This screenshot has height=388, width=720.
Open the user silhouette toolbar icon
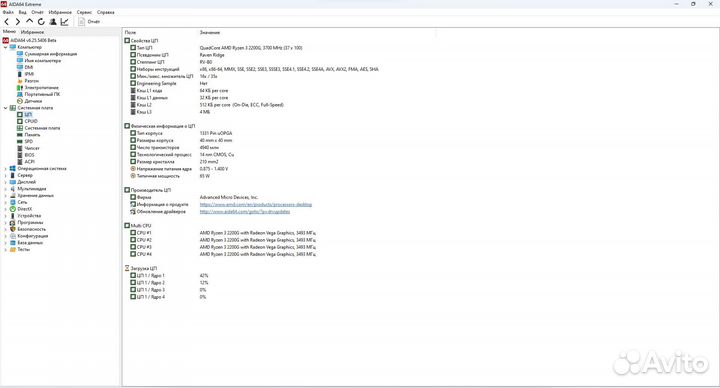click(x=53, y=22)
